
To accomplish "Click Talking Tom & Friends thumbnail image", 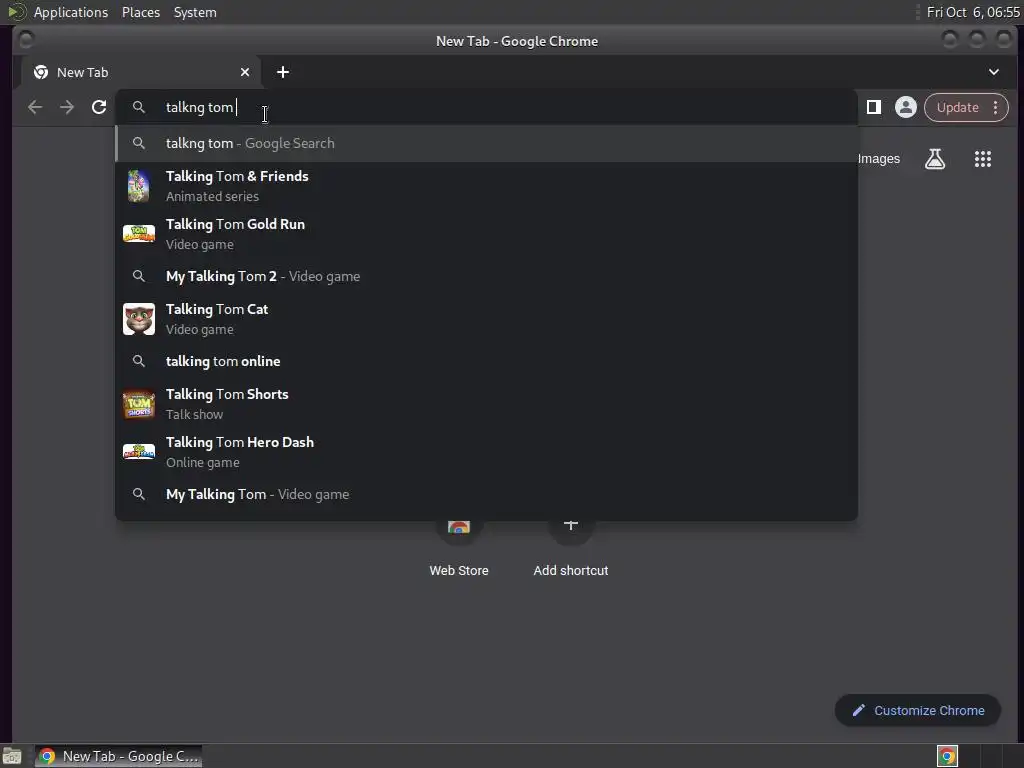I will pos(138,186).
